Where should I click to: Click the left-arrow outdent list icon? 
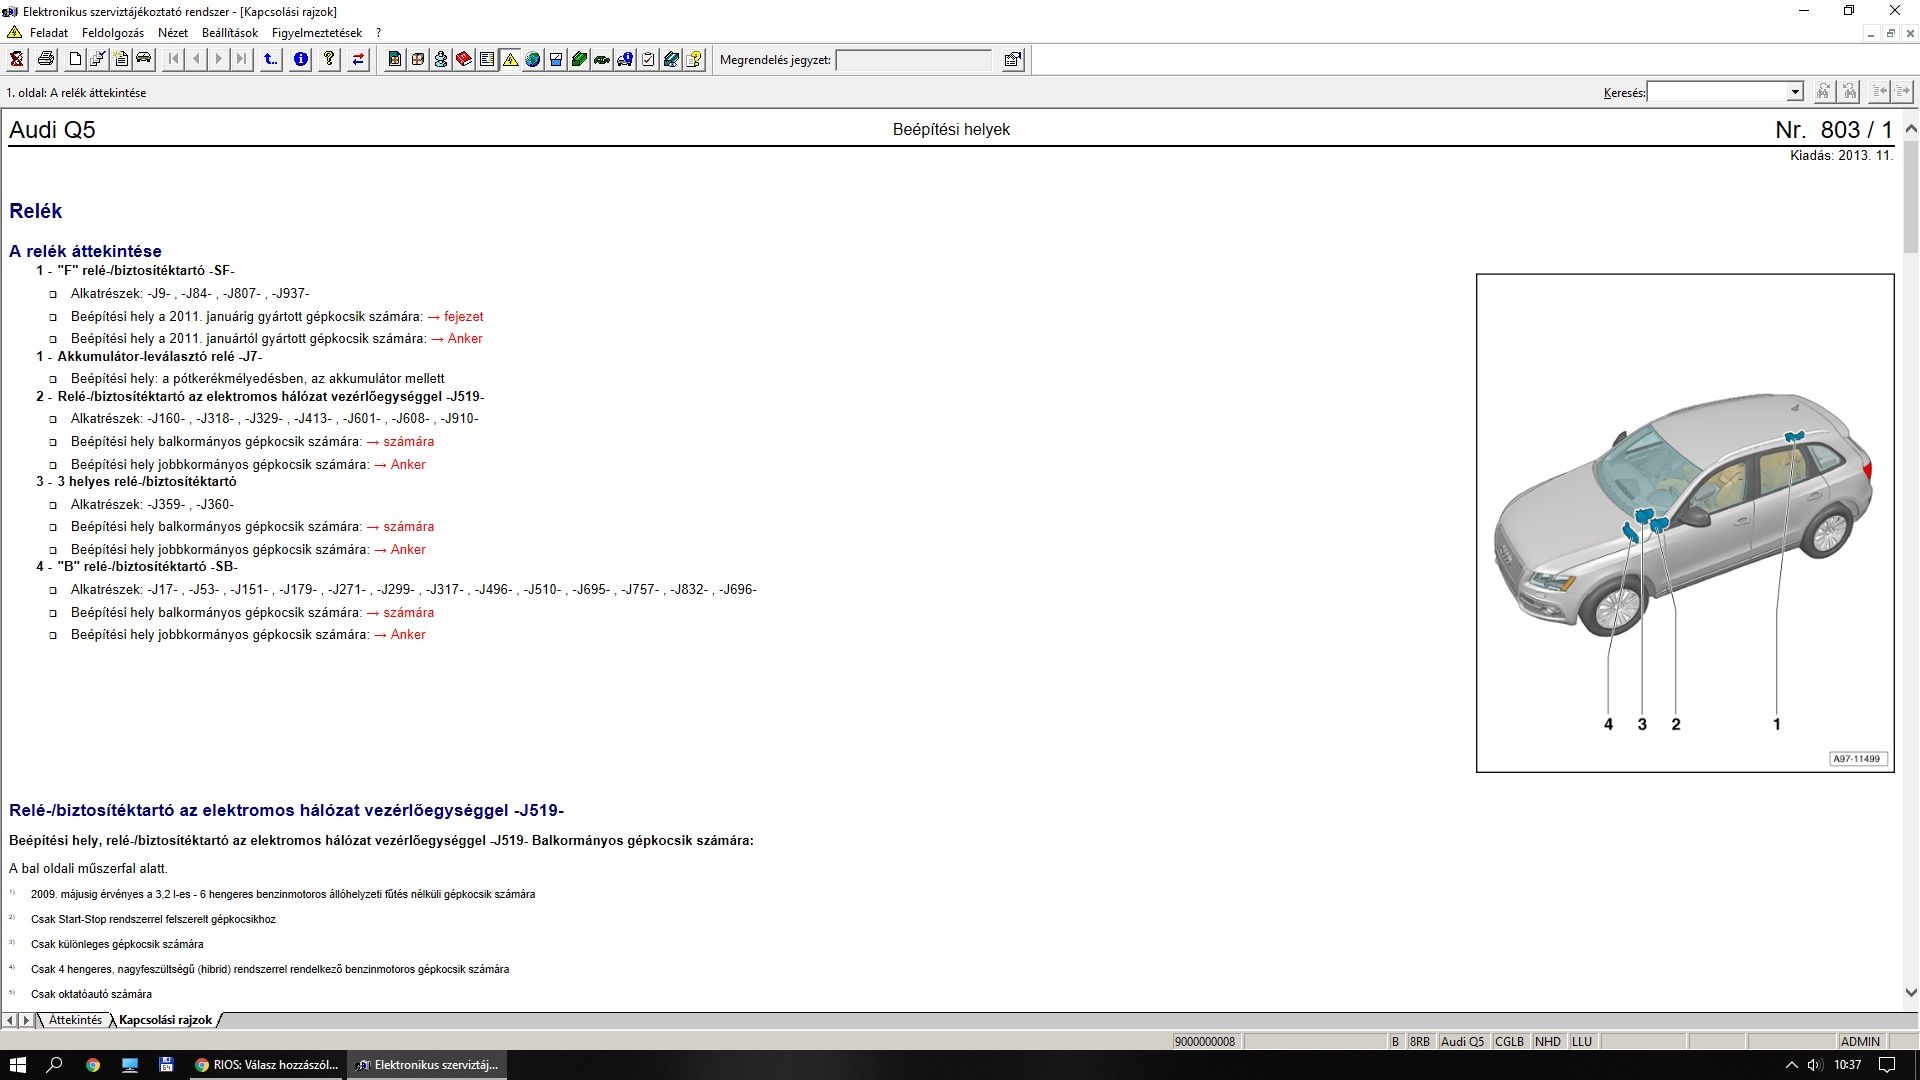pos(1880,92)
